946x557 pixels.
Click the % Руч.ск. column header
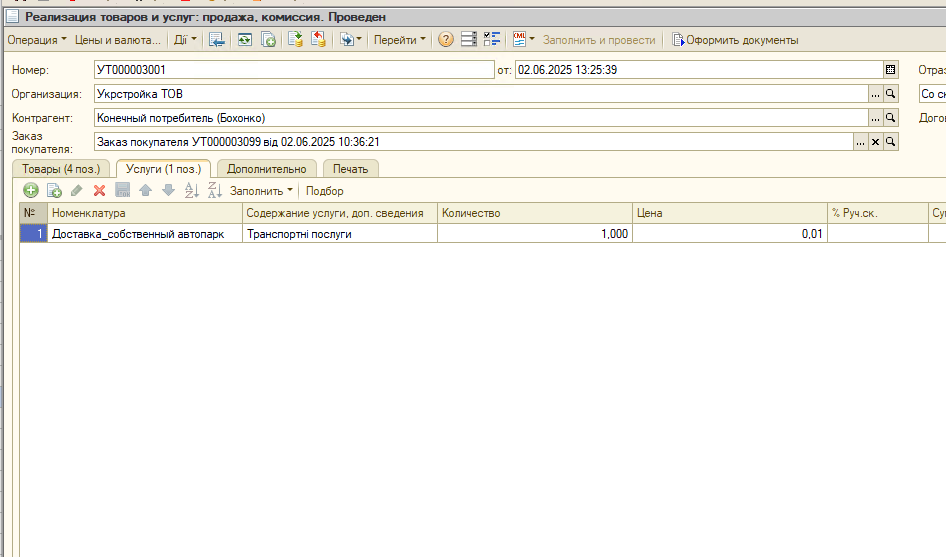(x=877, y=213)
